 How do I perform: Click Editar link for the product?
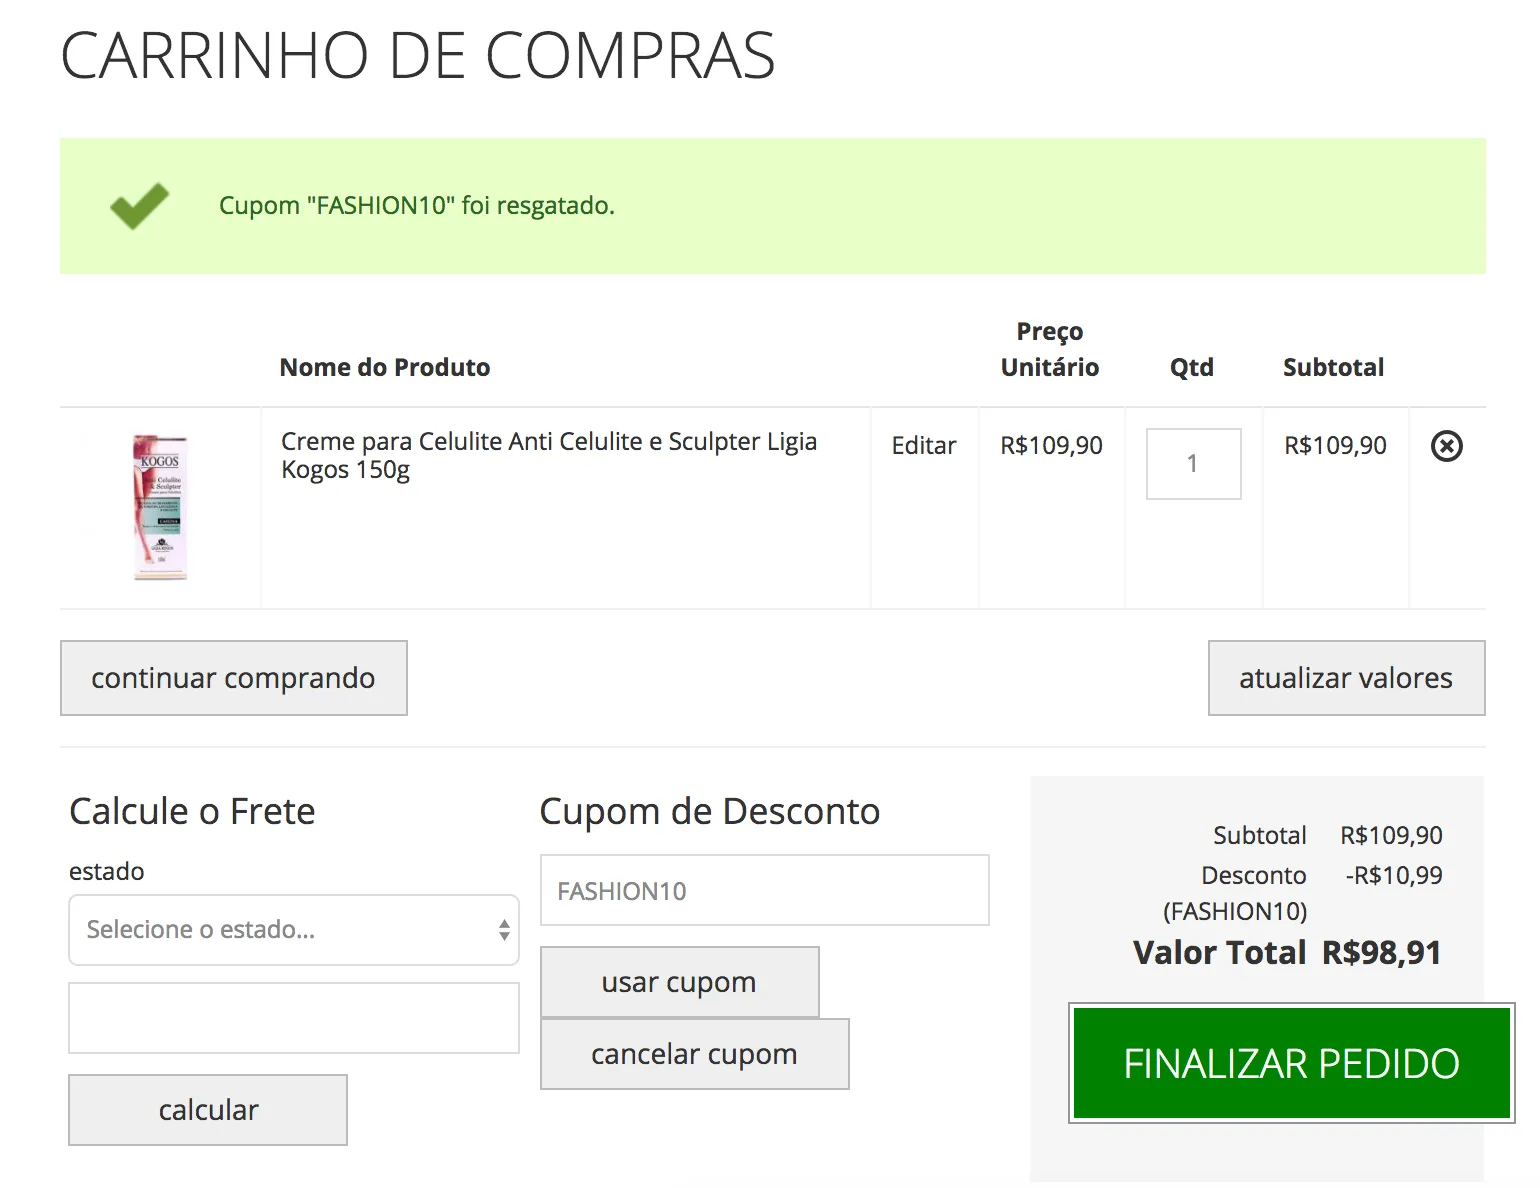924,446
